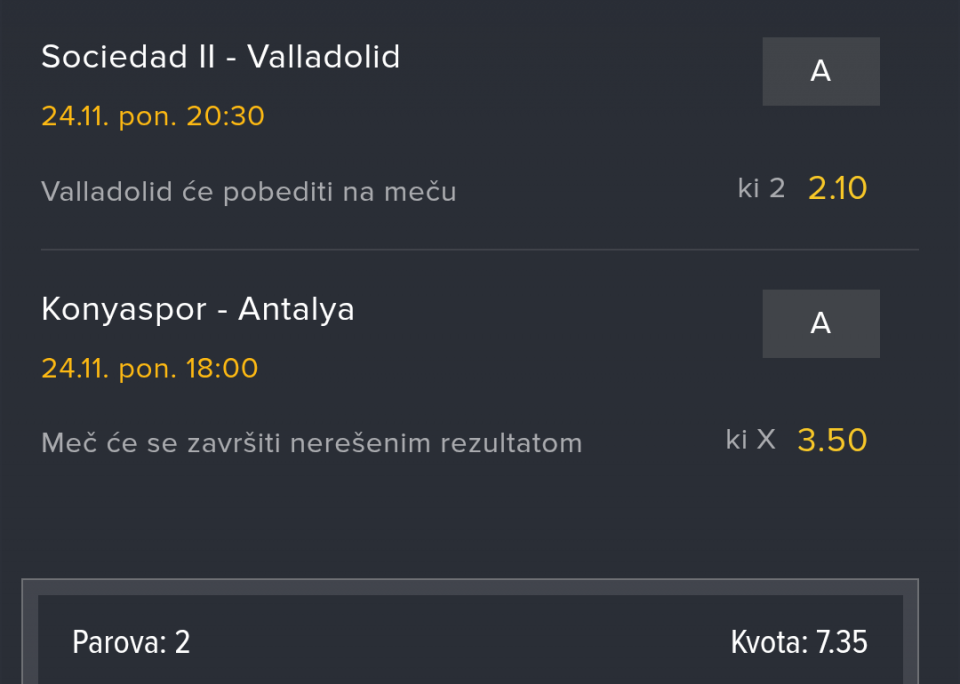
Task: Click the 20:30 kickoff time
Action: click(x=226, y=116)
